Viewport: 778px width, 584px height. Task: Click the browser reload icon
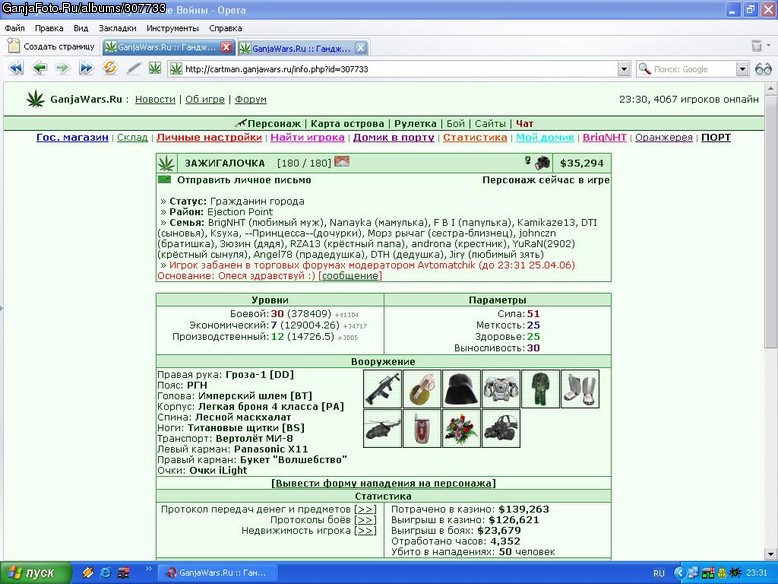click(x=110, y=68)
